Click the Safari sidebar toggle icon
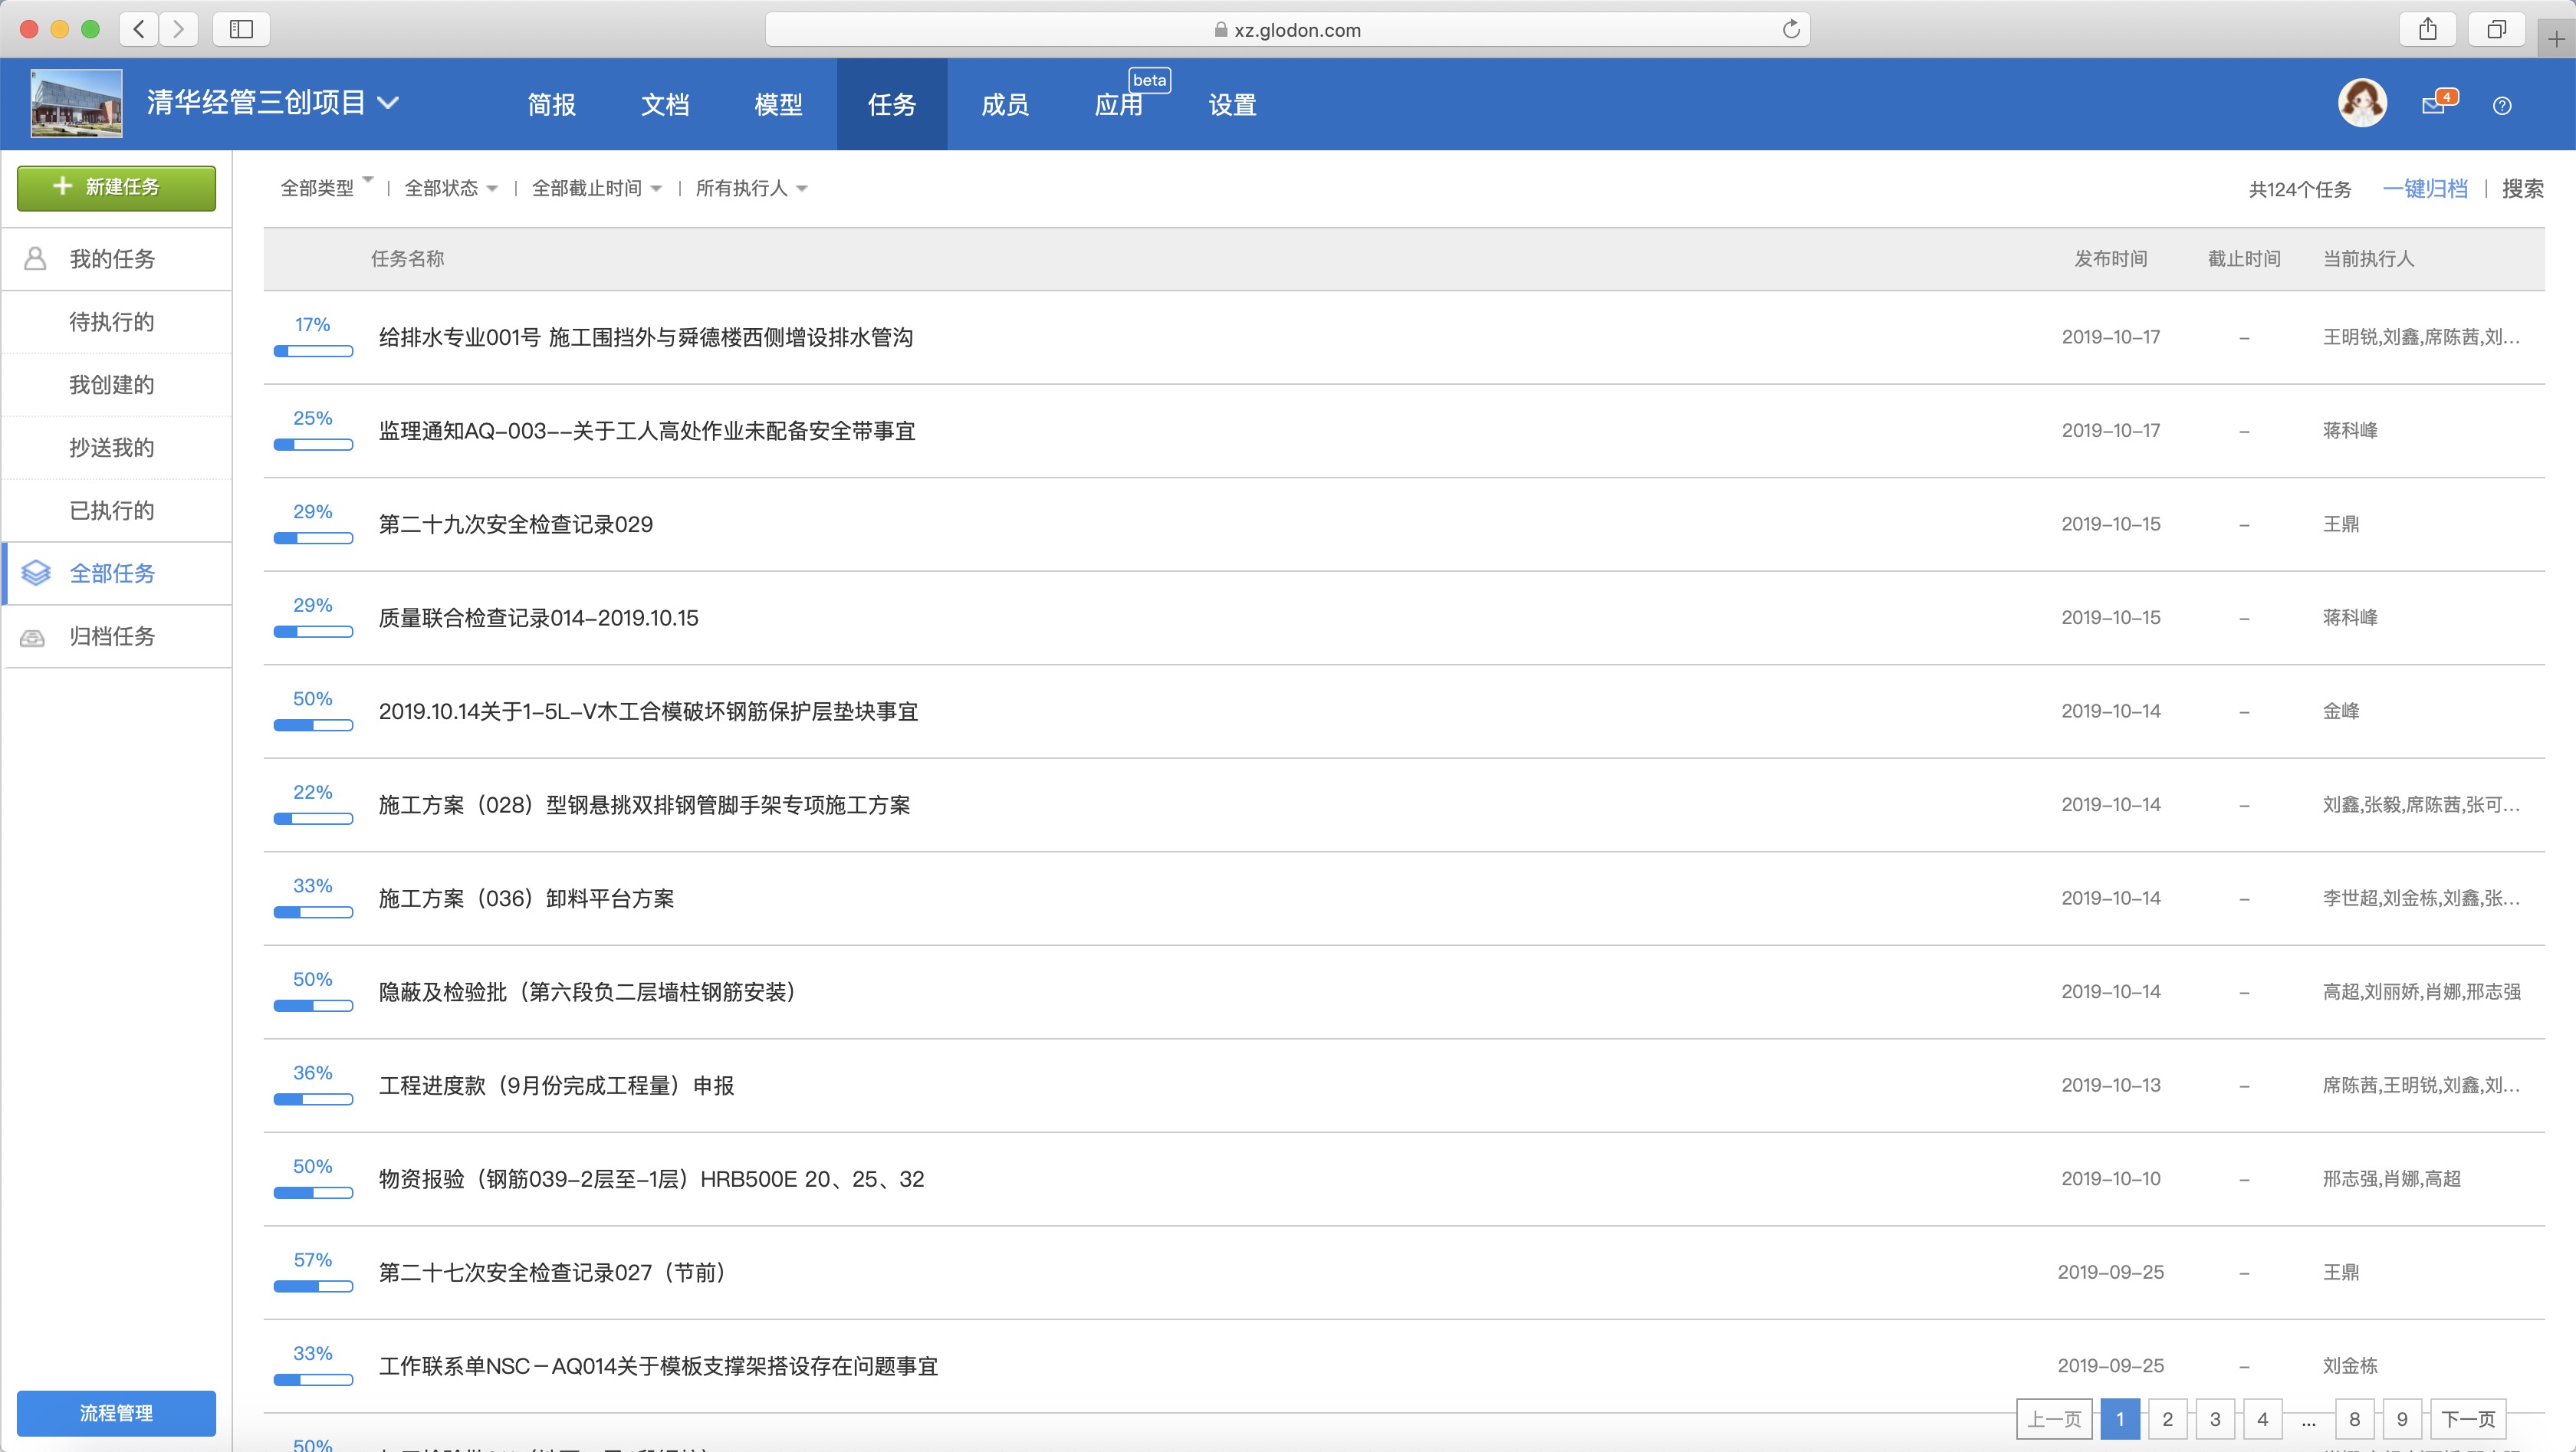 click(x=241, y=29)
